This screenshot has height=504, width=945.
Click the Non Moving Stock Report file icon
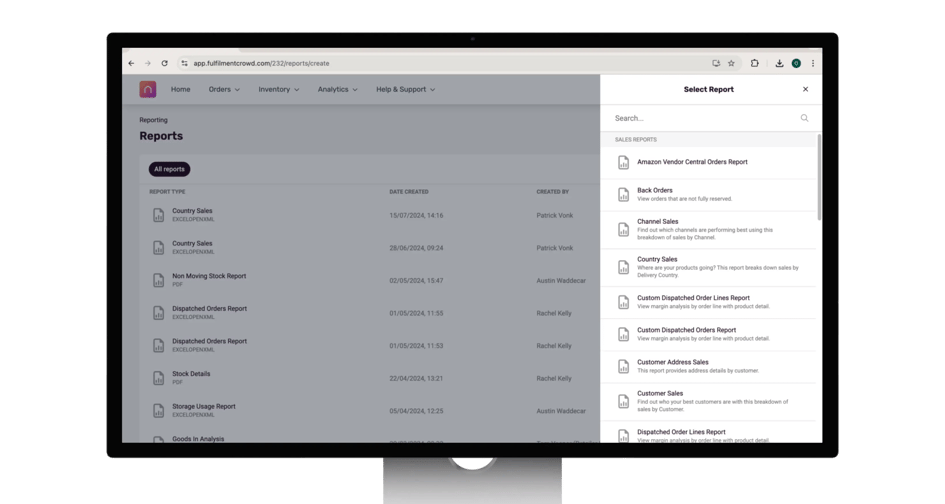tap(159, 280)
